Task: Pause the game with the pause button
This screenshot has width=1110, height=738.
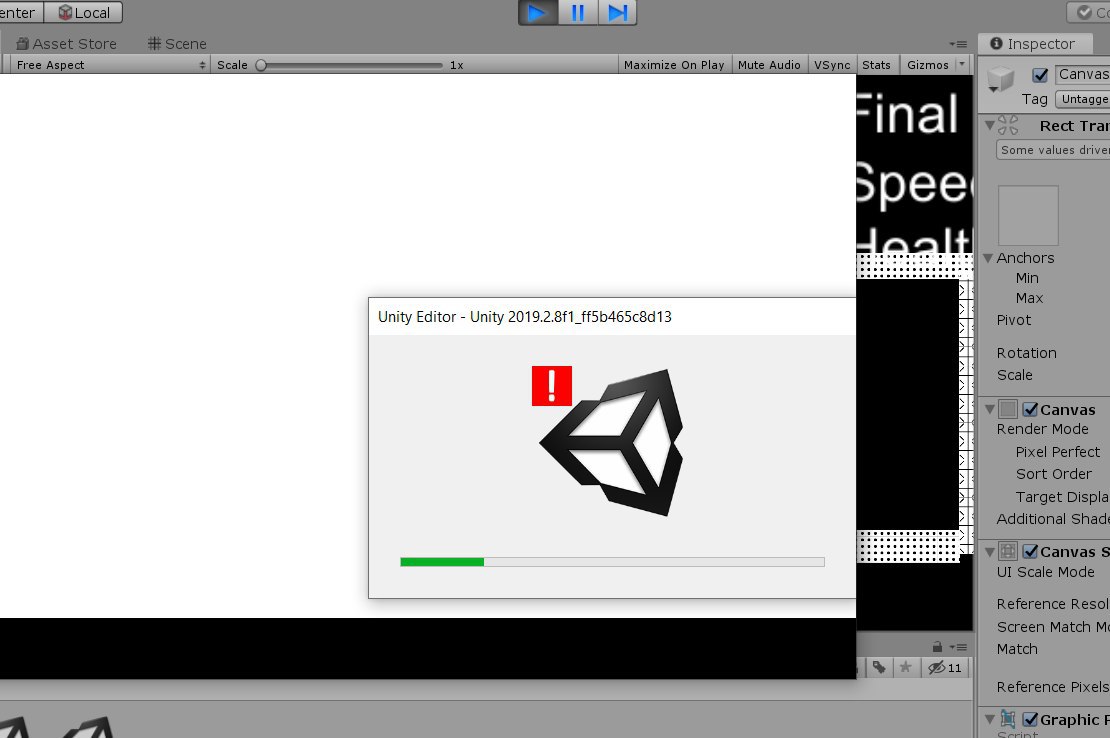Action: pos(578,13)
